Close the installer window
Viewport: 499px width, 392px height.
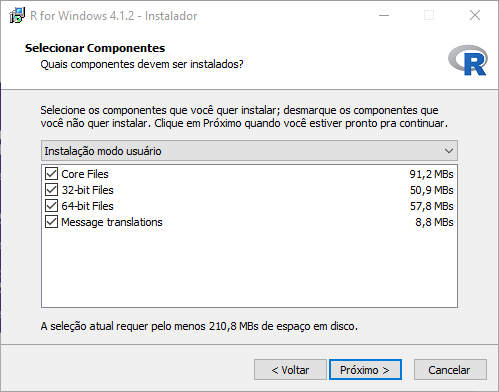click(x=475, y=15)
